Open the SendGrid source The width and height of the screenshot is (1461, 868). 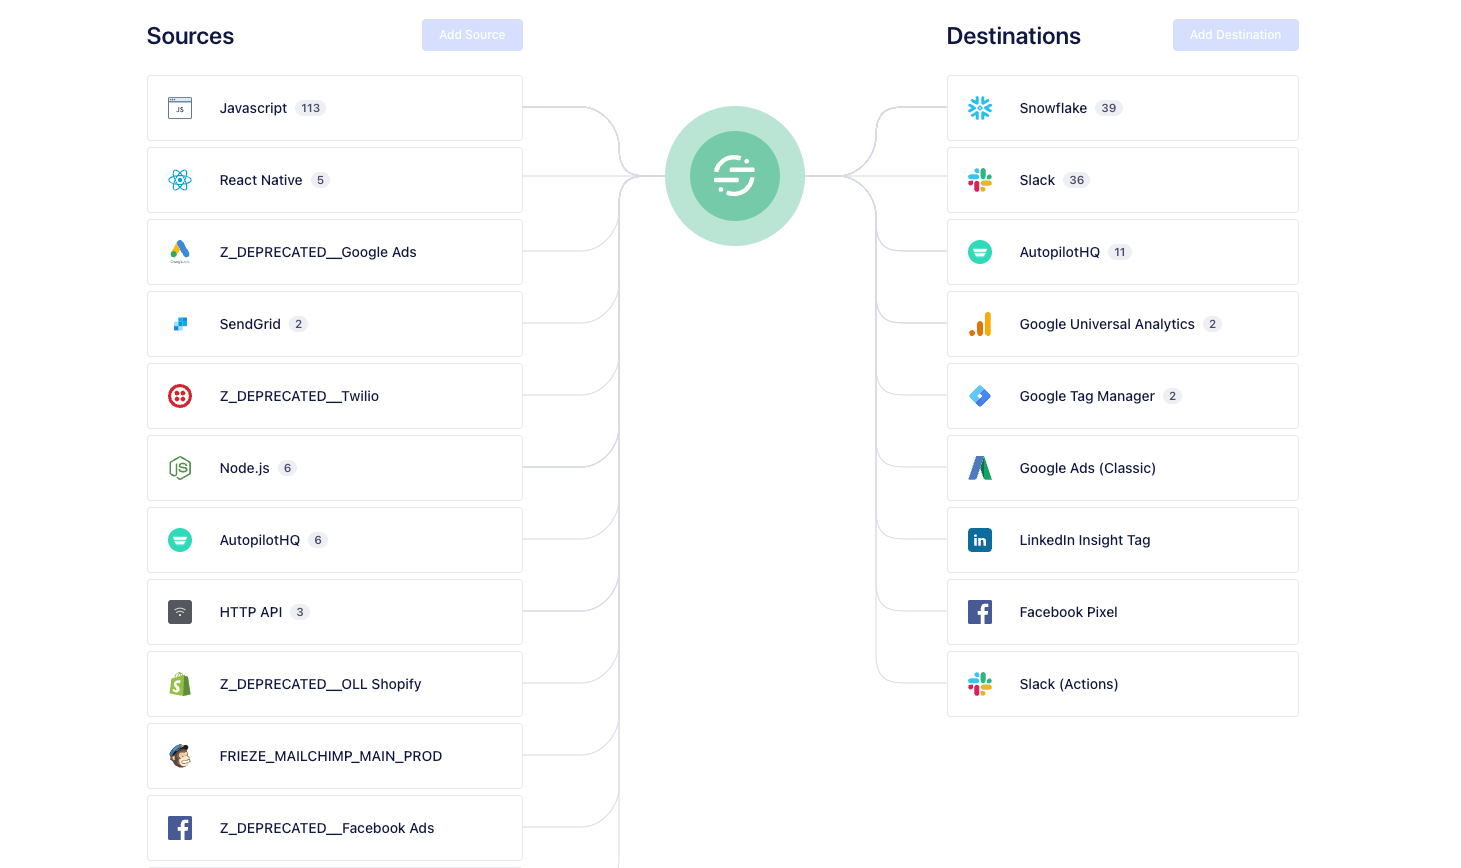[x=335, y=324]
